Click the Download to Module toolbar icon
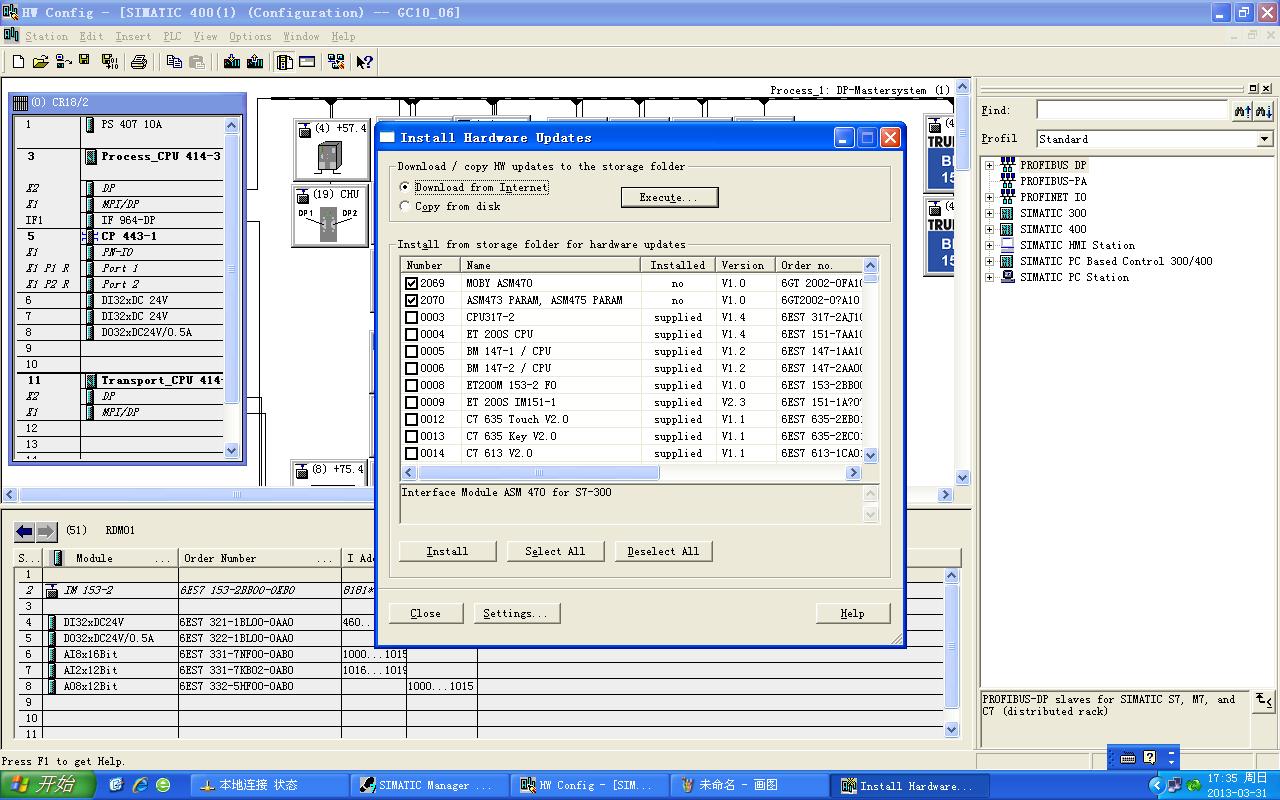This screenshot has height=800, width=1280. coord(232,62)
